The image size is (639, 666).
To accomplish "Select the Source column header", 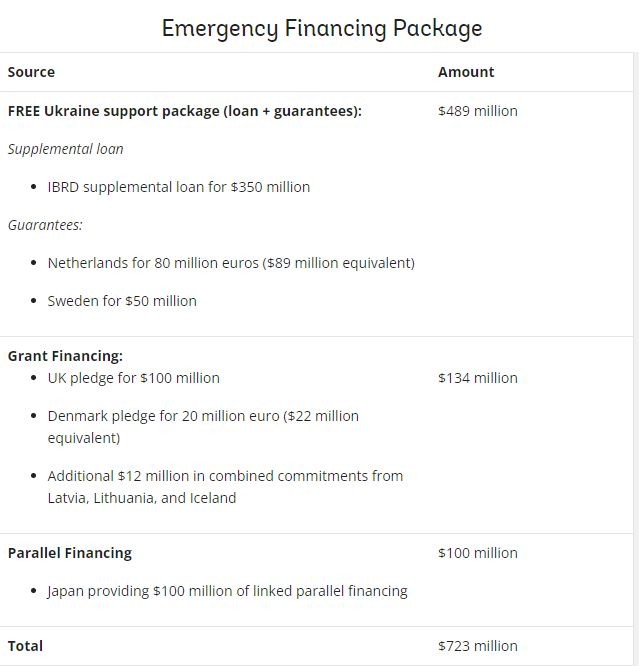I will 31,72.
